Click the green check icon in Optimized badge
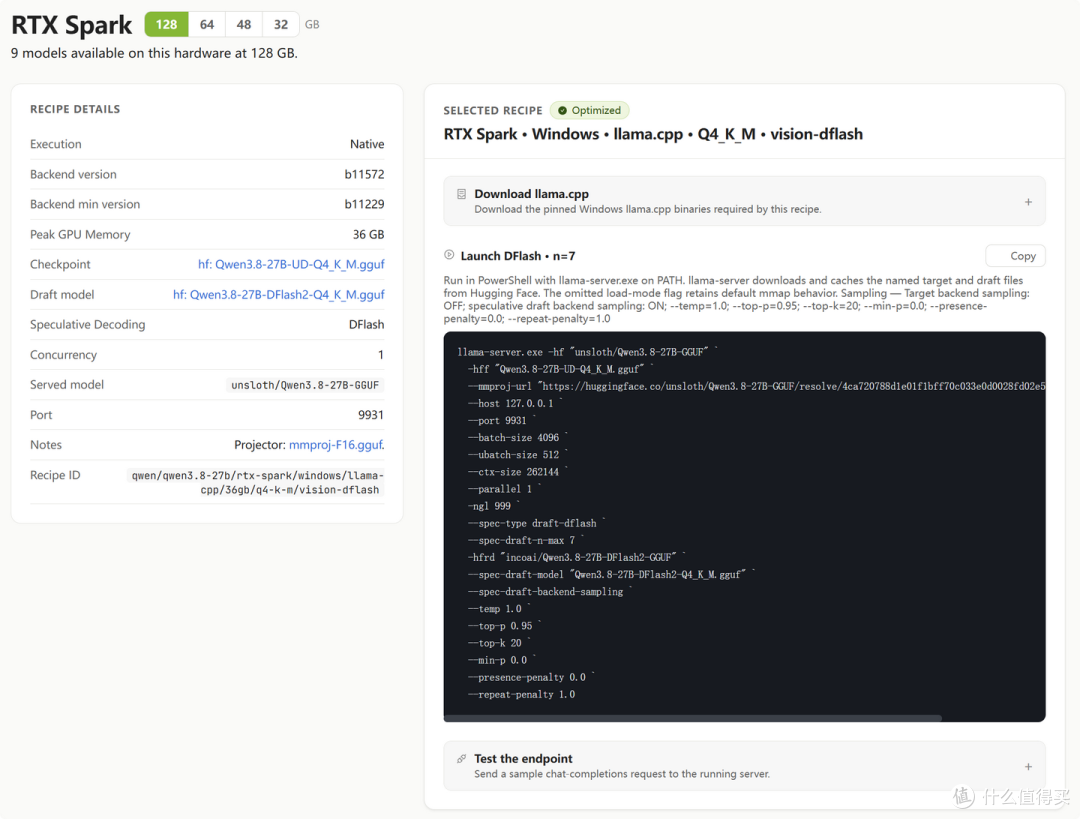This screenshot has height=819, width=1080. [563, 110]
